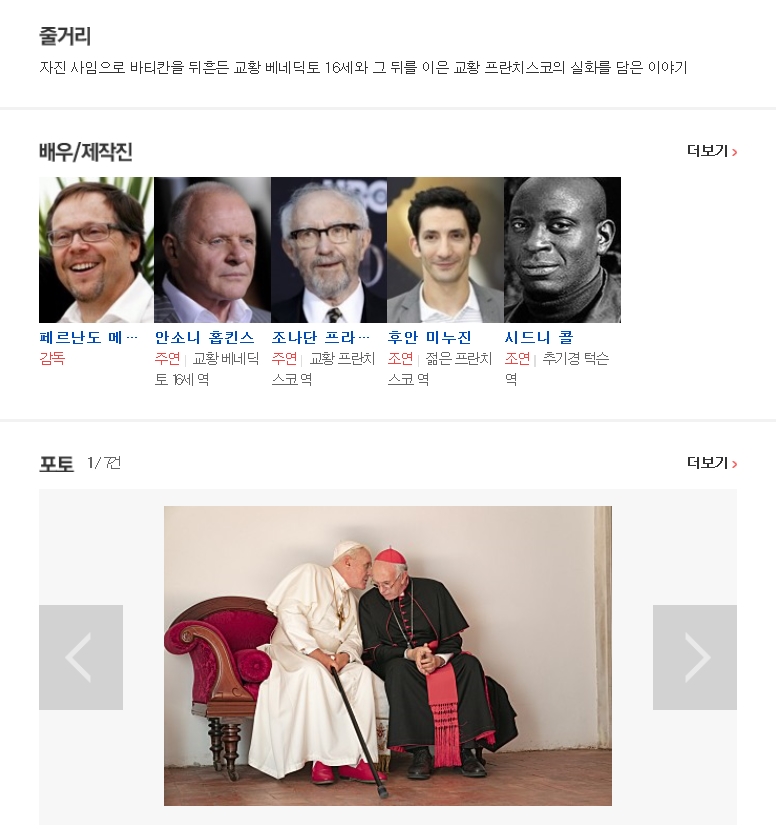Click the red chevron beside cast 더보기
Viewport: 776px width, 830px height.
(734, 152)
